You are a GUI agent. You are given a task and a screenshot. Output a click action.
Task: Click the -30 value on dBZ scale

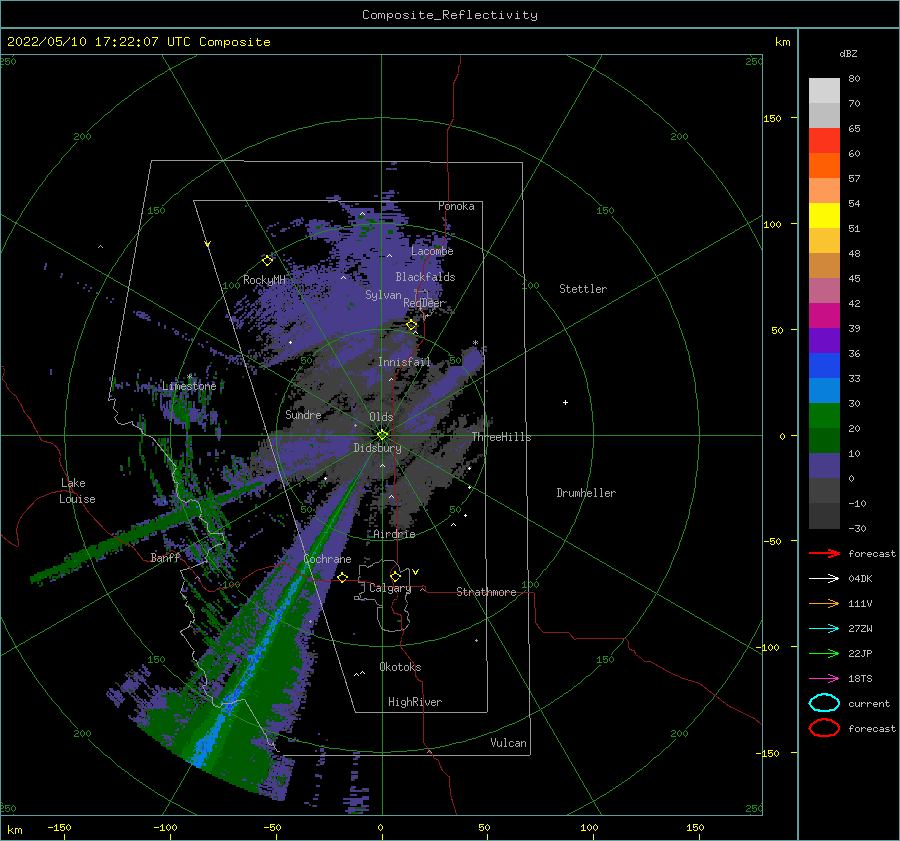pyautogui.click(x=858, y=528)
